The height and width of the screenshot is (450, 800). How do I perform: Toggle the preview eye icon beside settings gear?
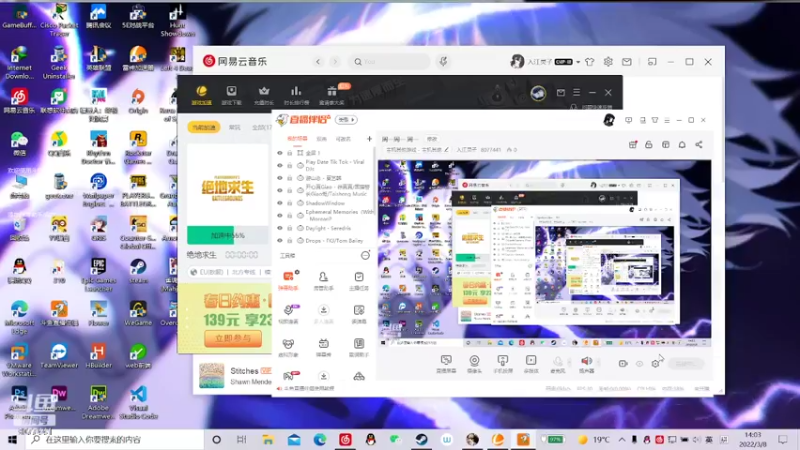point(639,364)
